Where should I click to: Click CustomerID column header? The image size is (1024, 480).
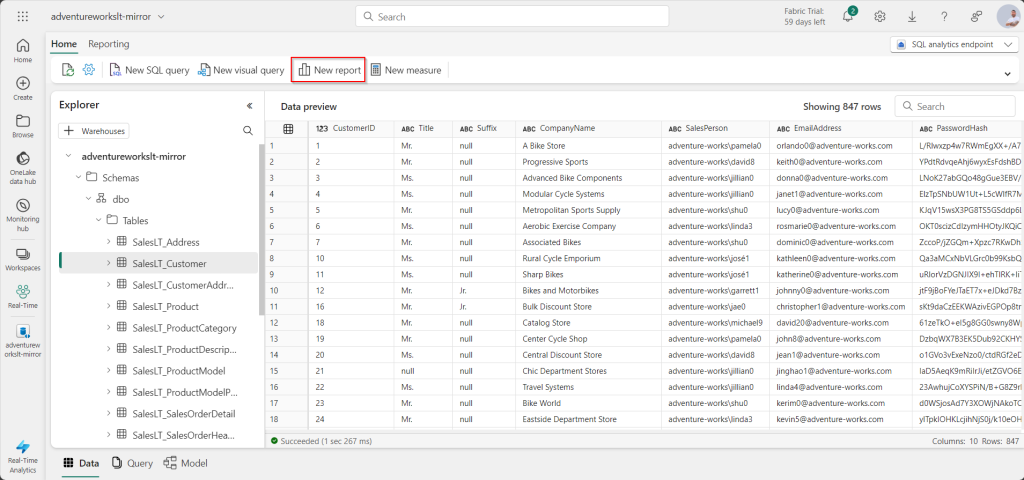[x=353, y=129]
